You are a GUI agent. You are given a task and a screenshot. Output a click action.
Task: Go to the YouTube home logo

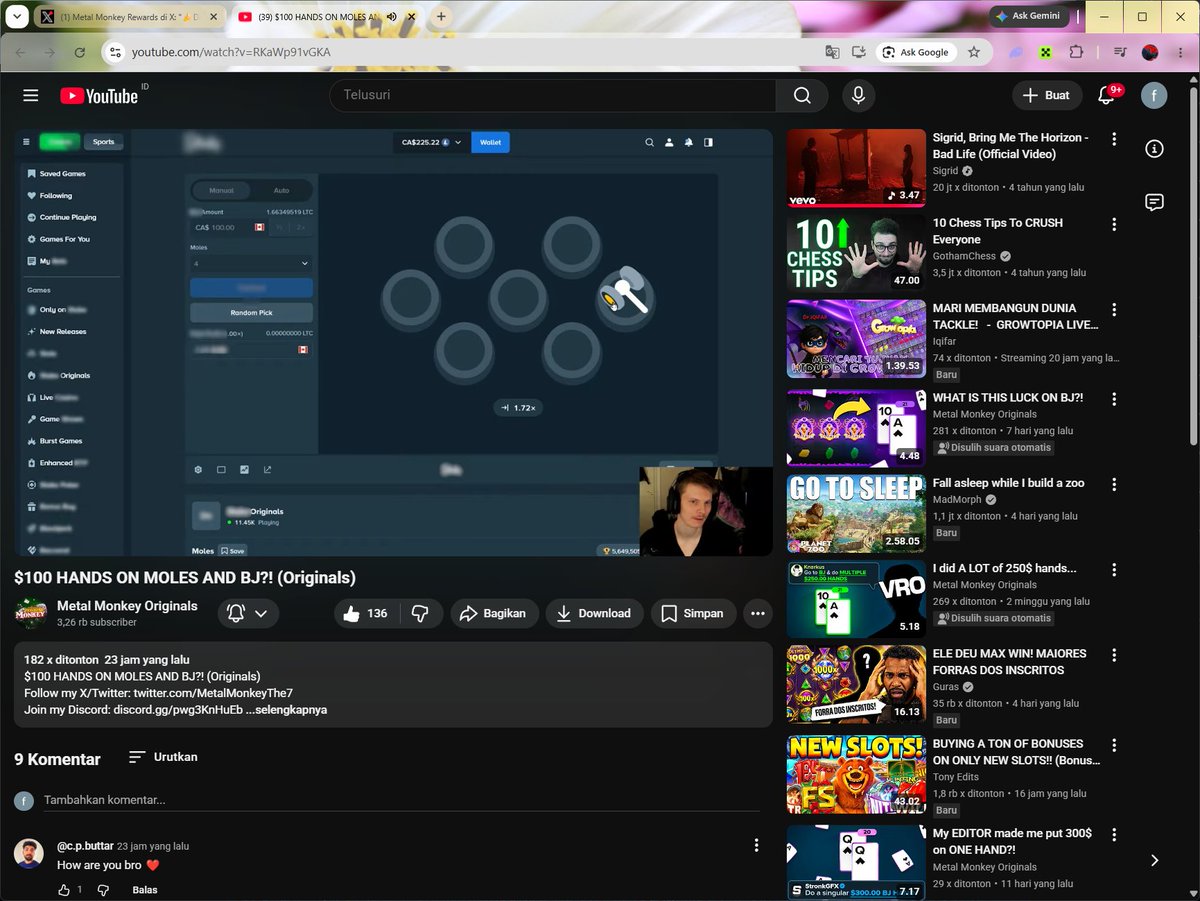click(x=99, y=96)
